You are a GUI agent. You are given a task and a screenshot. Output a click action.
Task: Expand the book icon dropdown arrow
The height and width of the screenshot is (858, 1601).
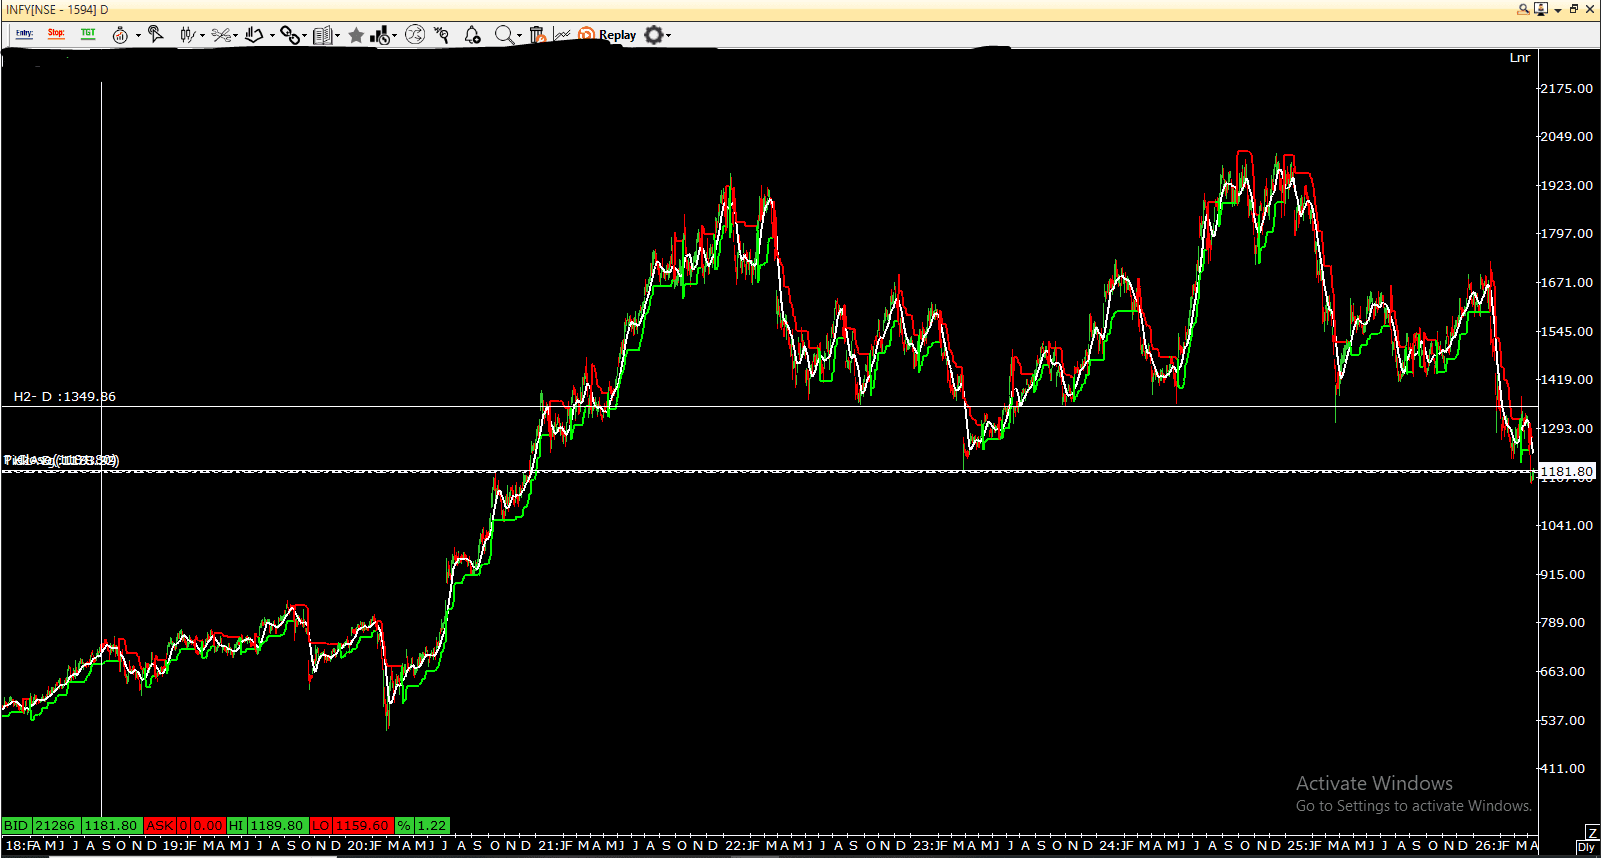pos(337,36)
